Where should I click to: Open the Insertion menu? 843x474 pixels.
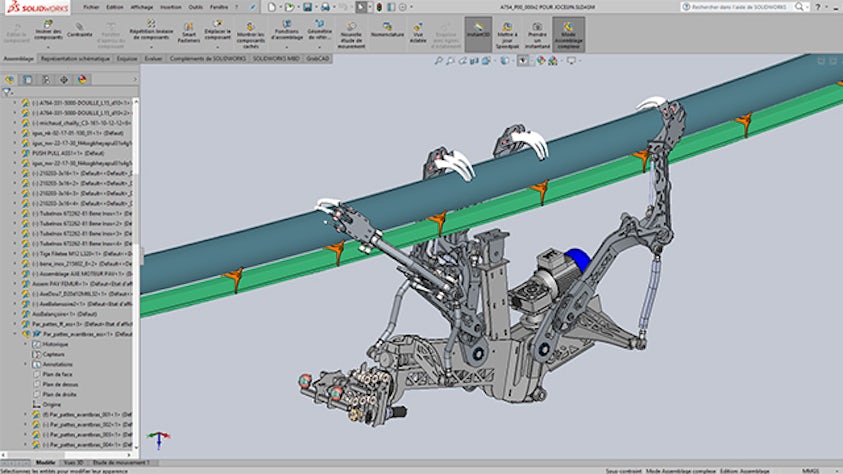(170, 8)
